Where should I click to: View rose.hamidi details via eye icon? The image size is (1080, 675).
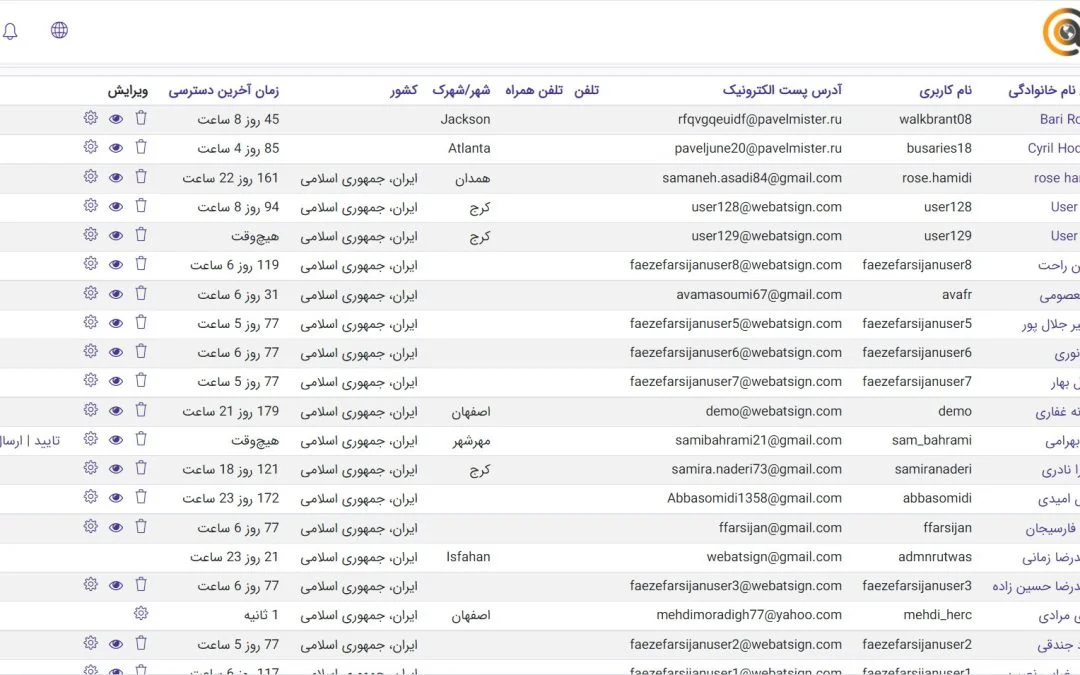(116, 178)
